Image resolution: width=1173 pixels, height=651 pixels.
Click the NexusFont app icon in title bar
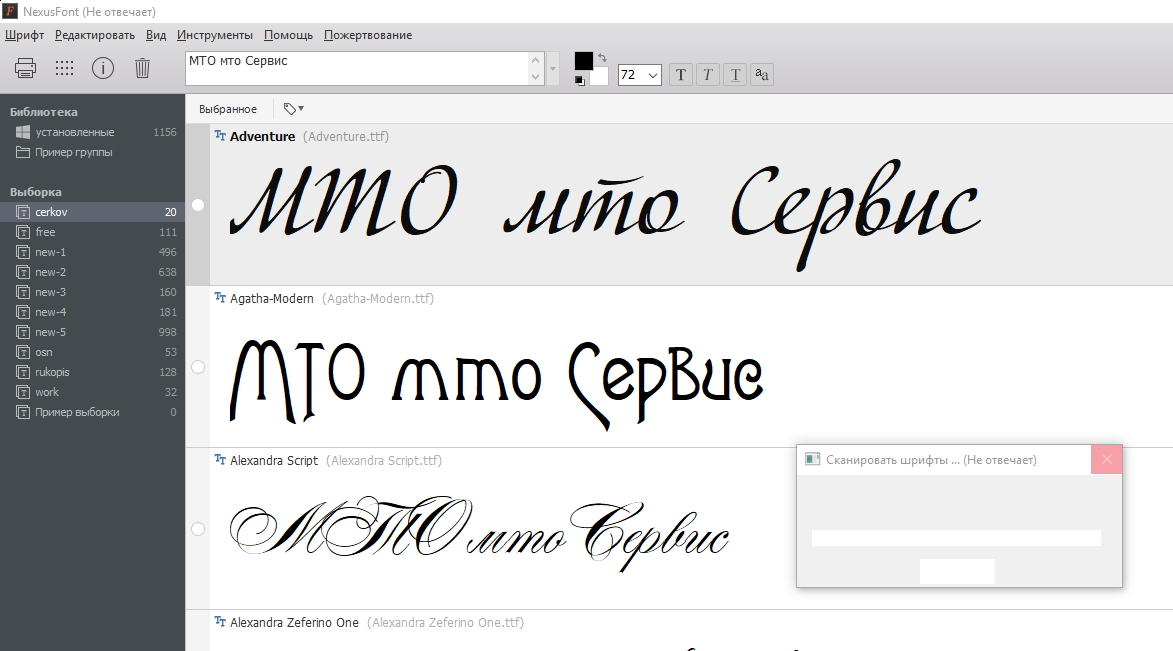(x=10, y=10)
